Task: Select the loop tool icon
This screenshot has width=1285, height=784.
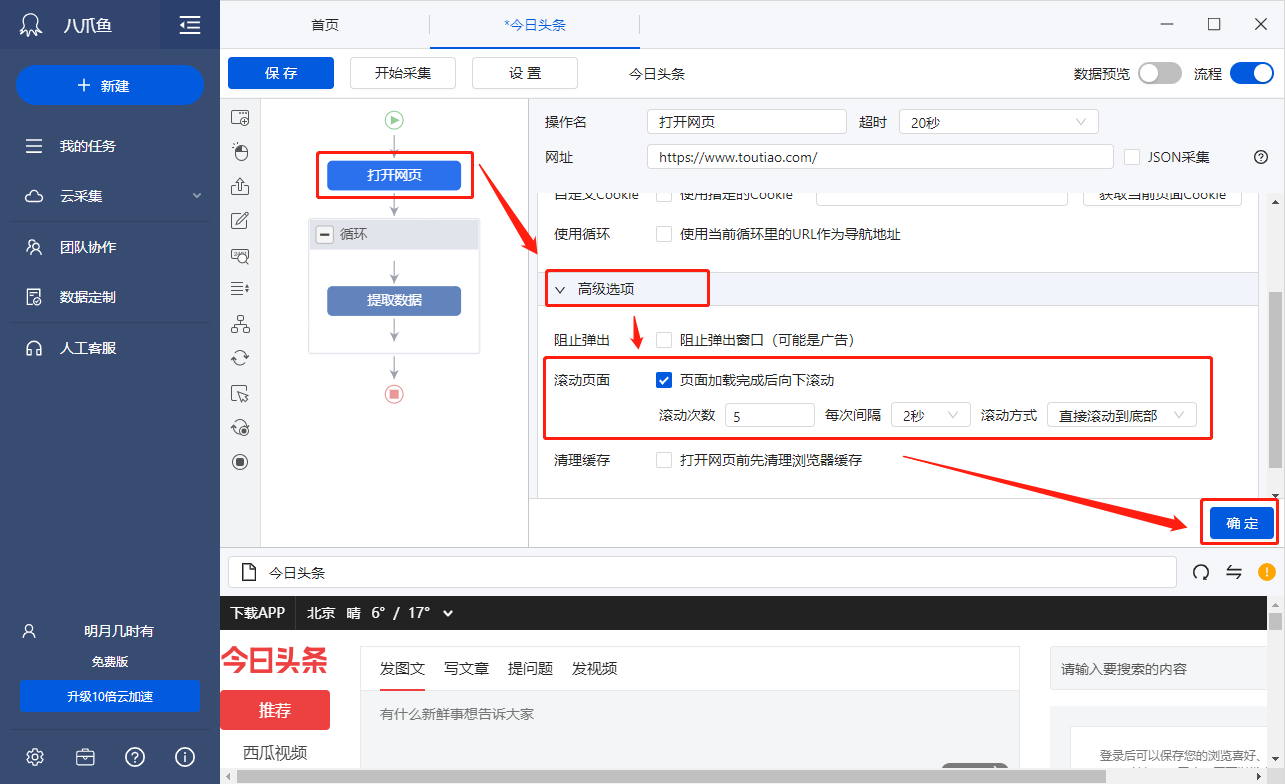Action: tap(240, 358)
